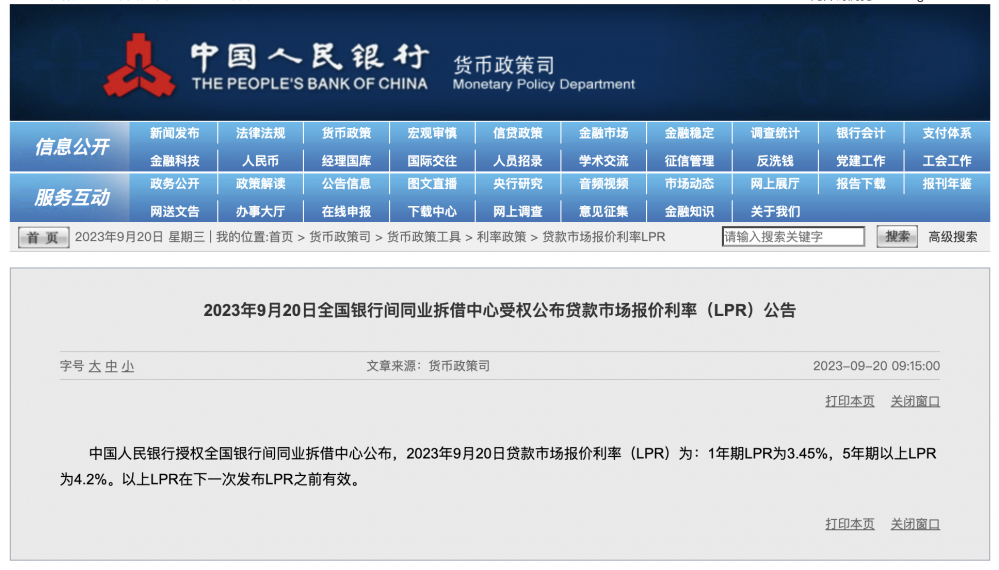This screenshot has width=999, height=570.
Task: Open 工会工作 navigation link
Action: pyautogui.click(x=947, y=161)
